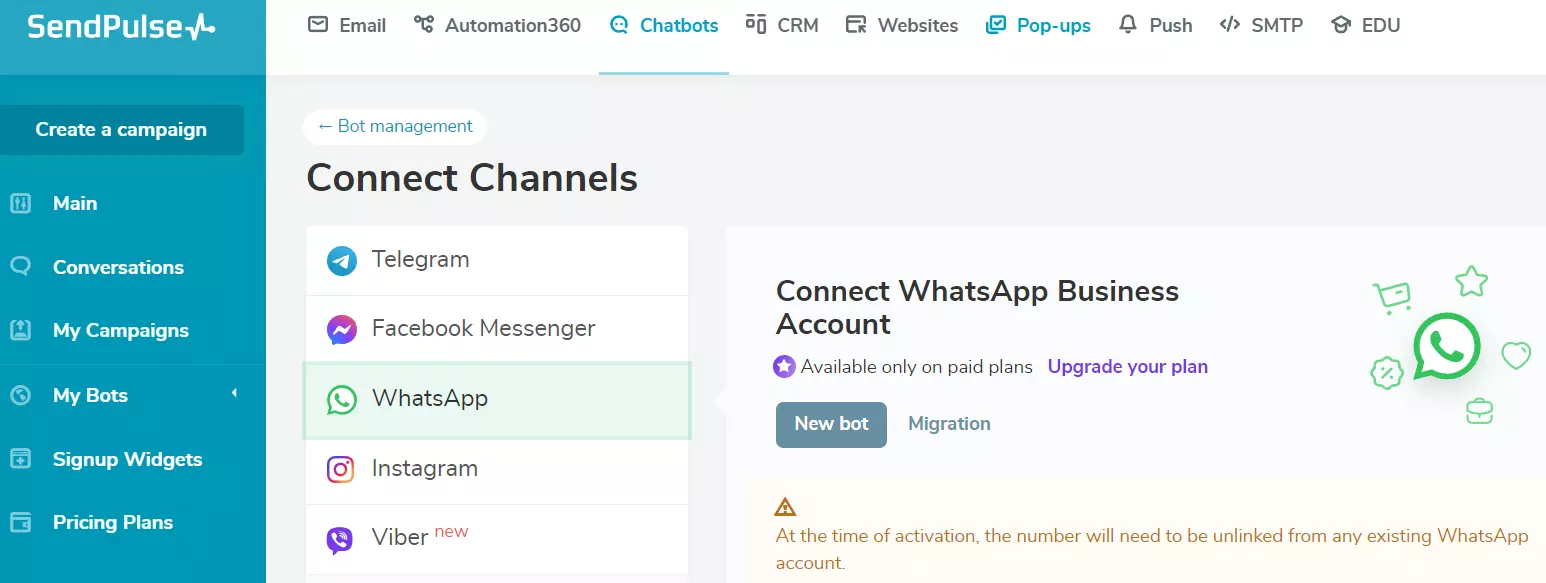Open the Push tab
The image size is (1546, 583).
pyautogui.click(x=1155, y=25)
